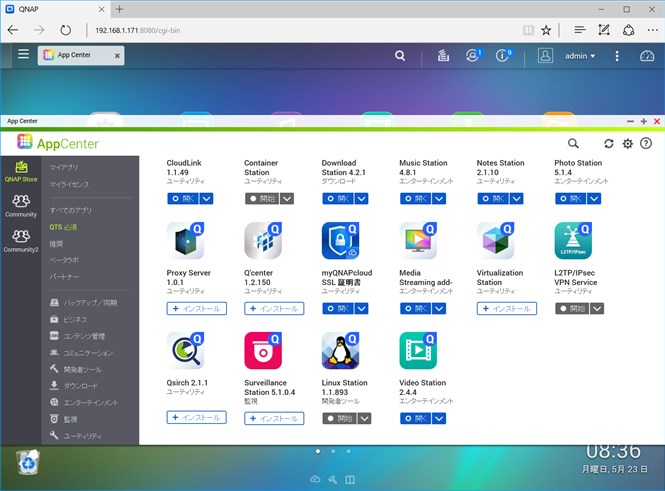
Task: Go to second desktop page dot
Action: tap(333, 452)
